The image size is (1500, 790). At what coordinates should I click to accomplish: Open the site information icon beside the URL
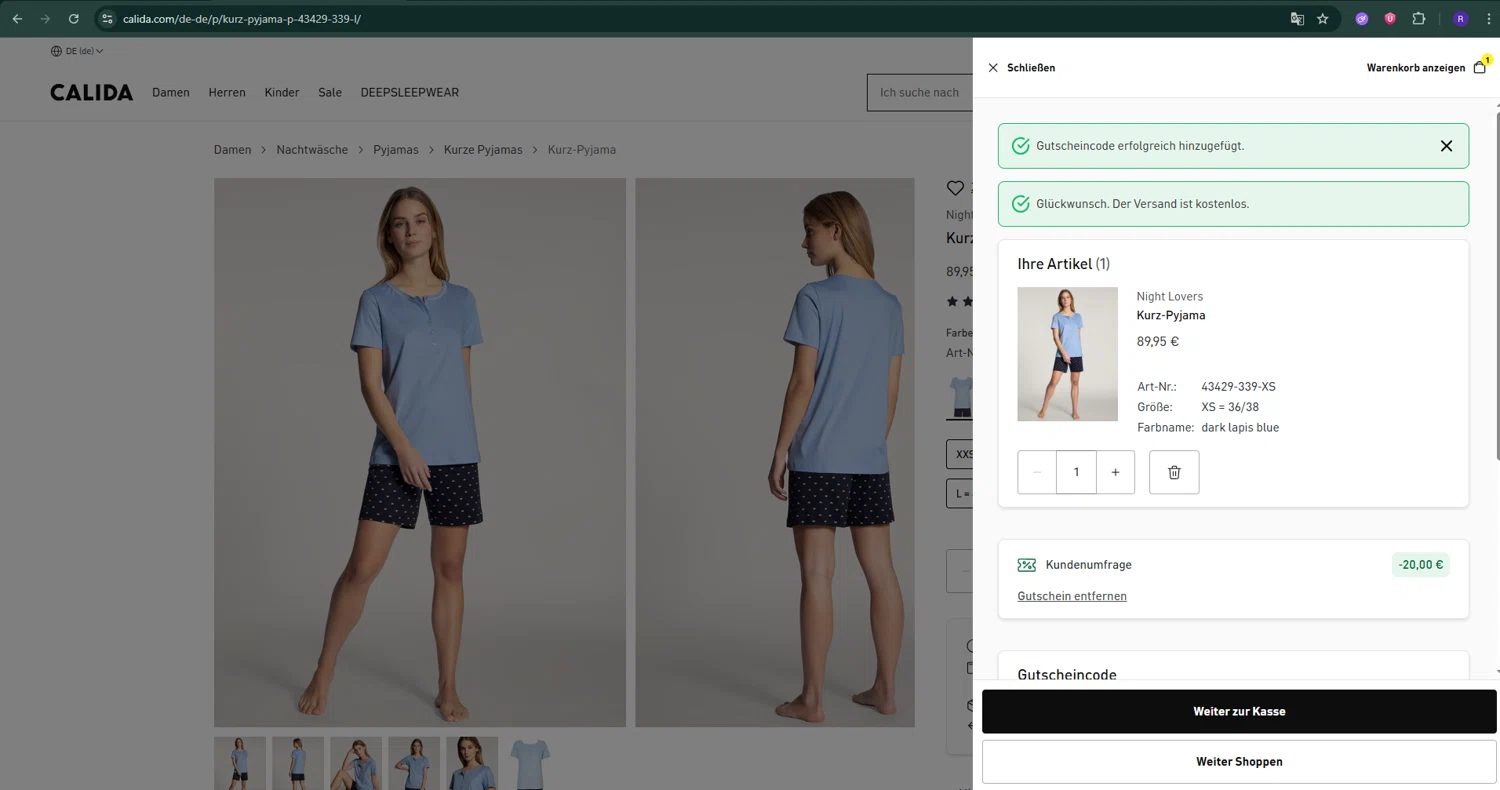click(x=108, y=18)
